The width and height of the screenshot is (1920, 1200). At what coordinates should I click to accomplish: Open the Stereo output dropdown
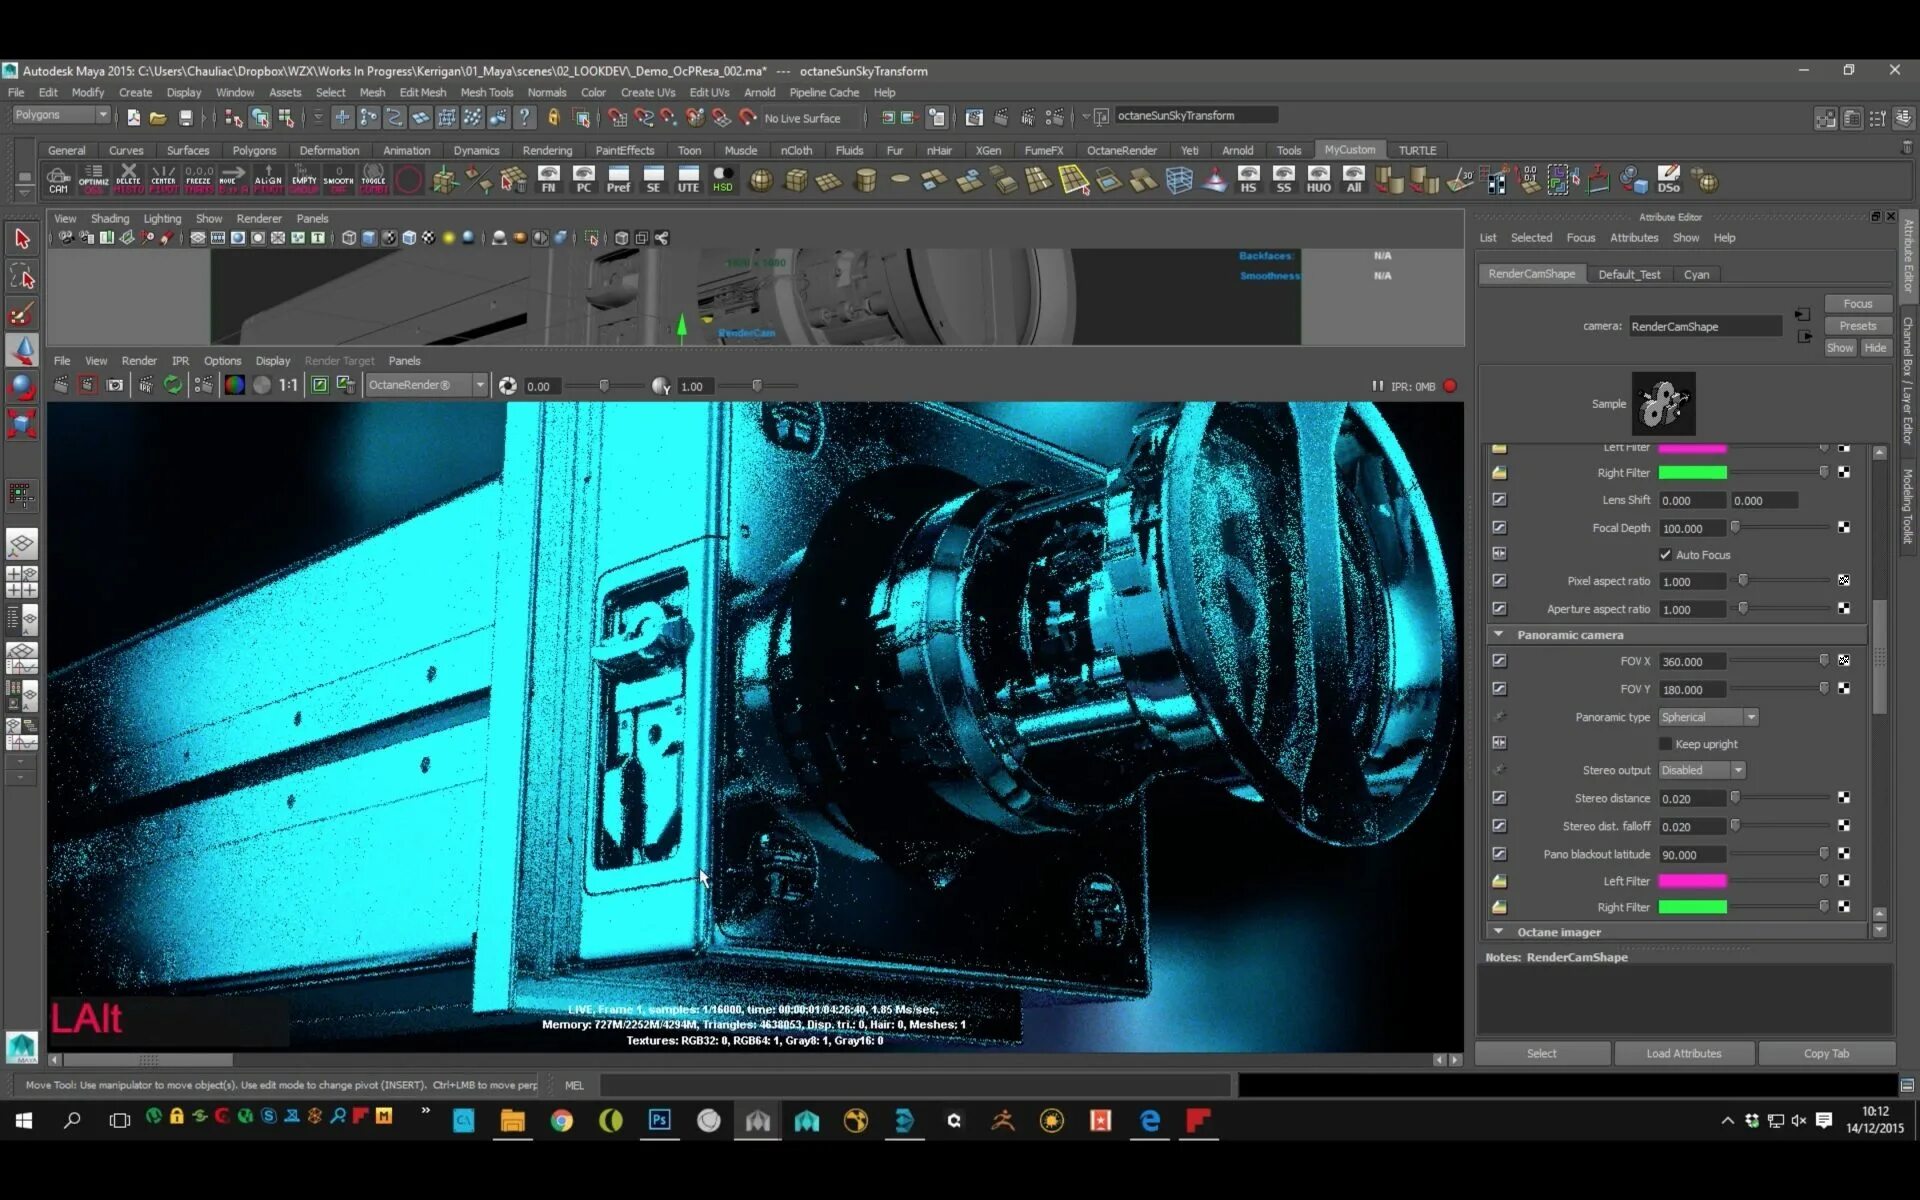point(1702,770)
